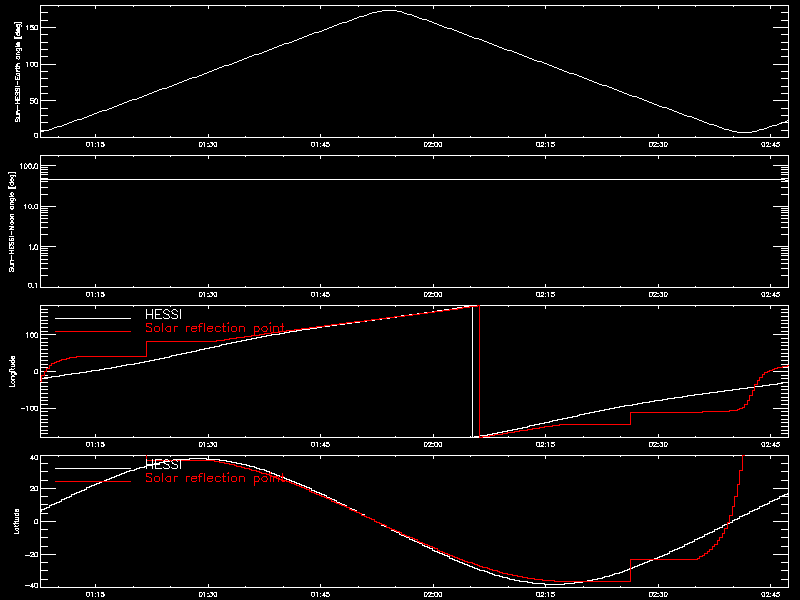Click white legend line sample in Latitude panel
This screenshot has width=800, height=600.
[93, 468]
